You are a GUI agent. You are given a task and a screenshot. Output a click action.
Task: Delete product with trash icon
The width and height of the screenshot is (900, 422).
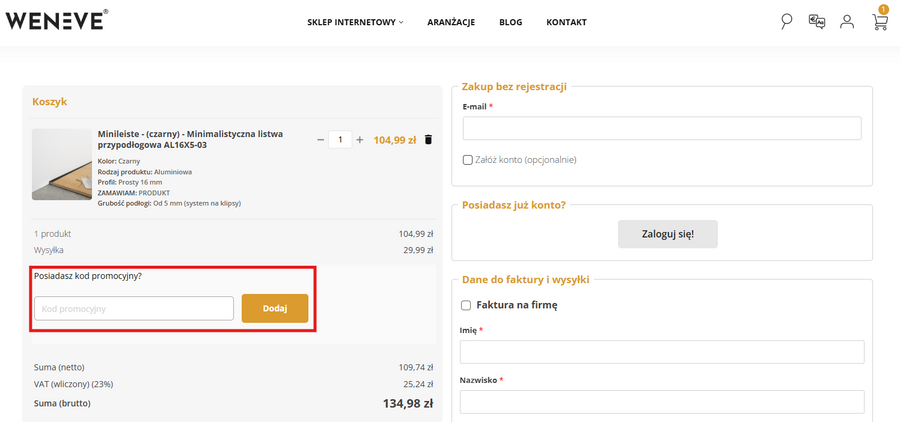pyautogui.click(x=429, y=140)
